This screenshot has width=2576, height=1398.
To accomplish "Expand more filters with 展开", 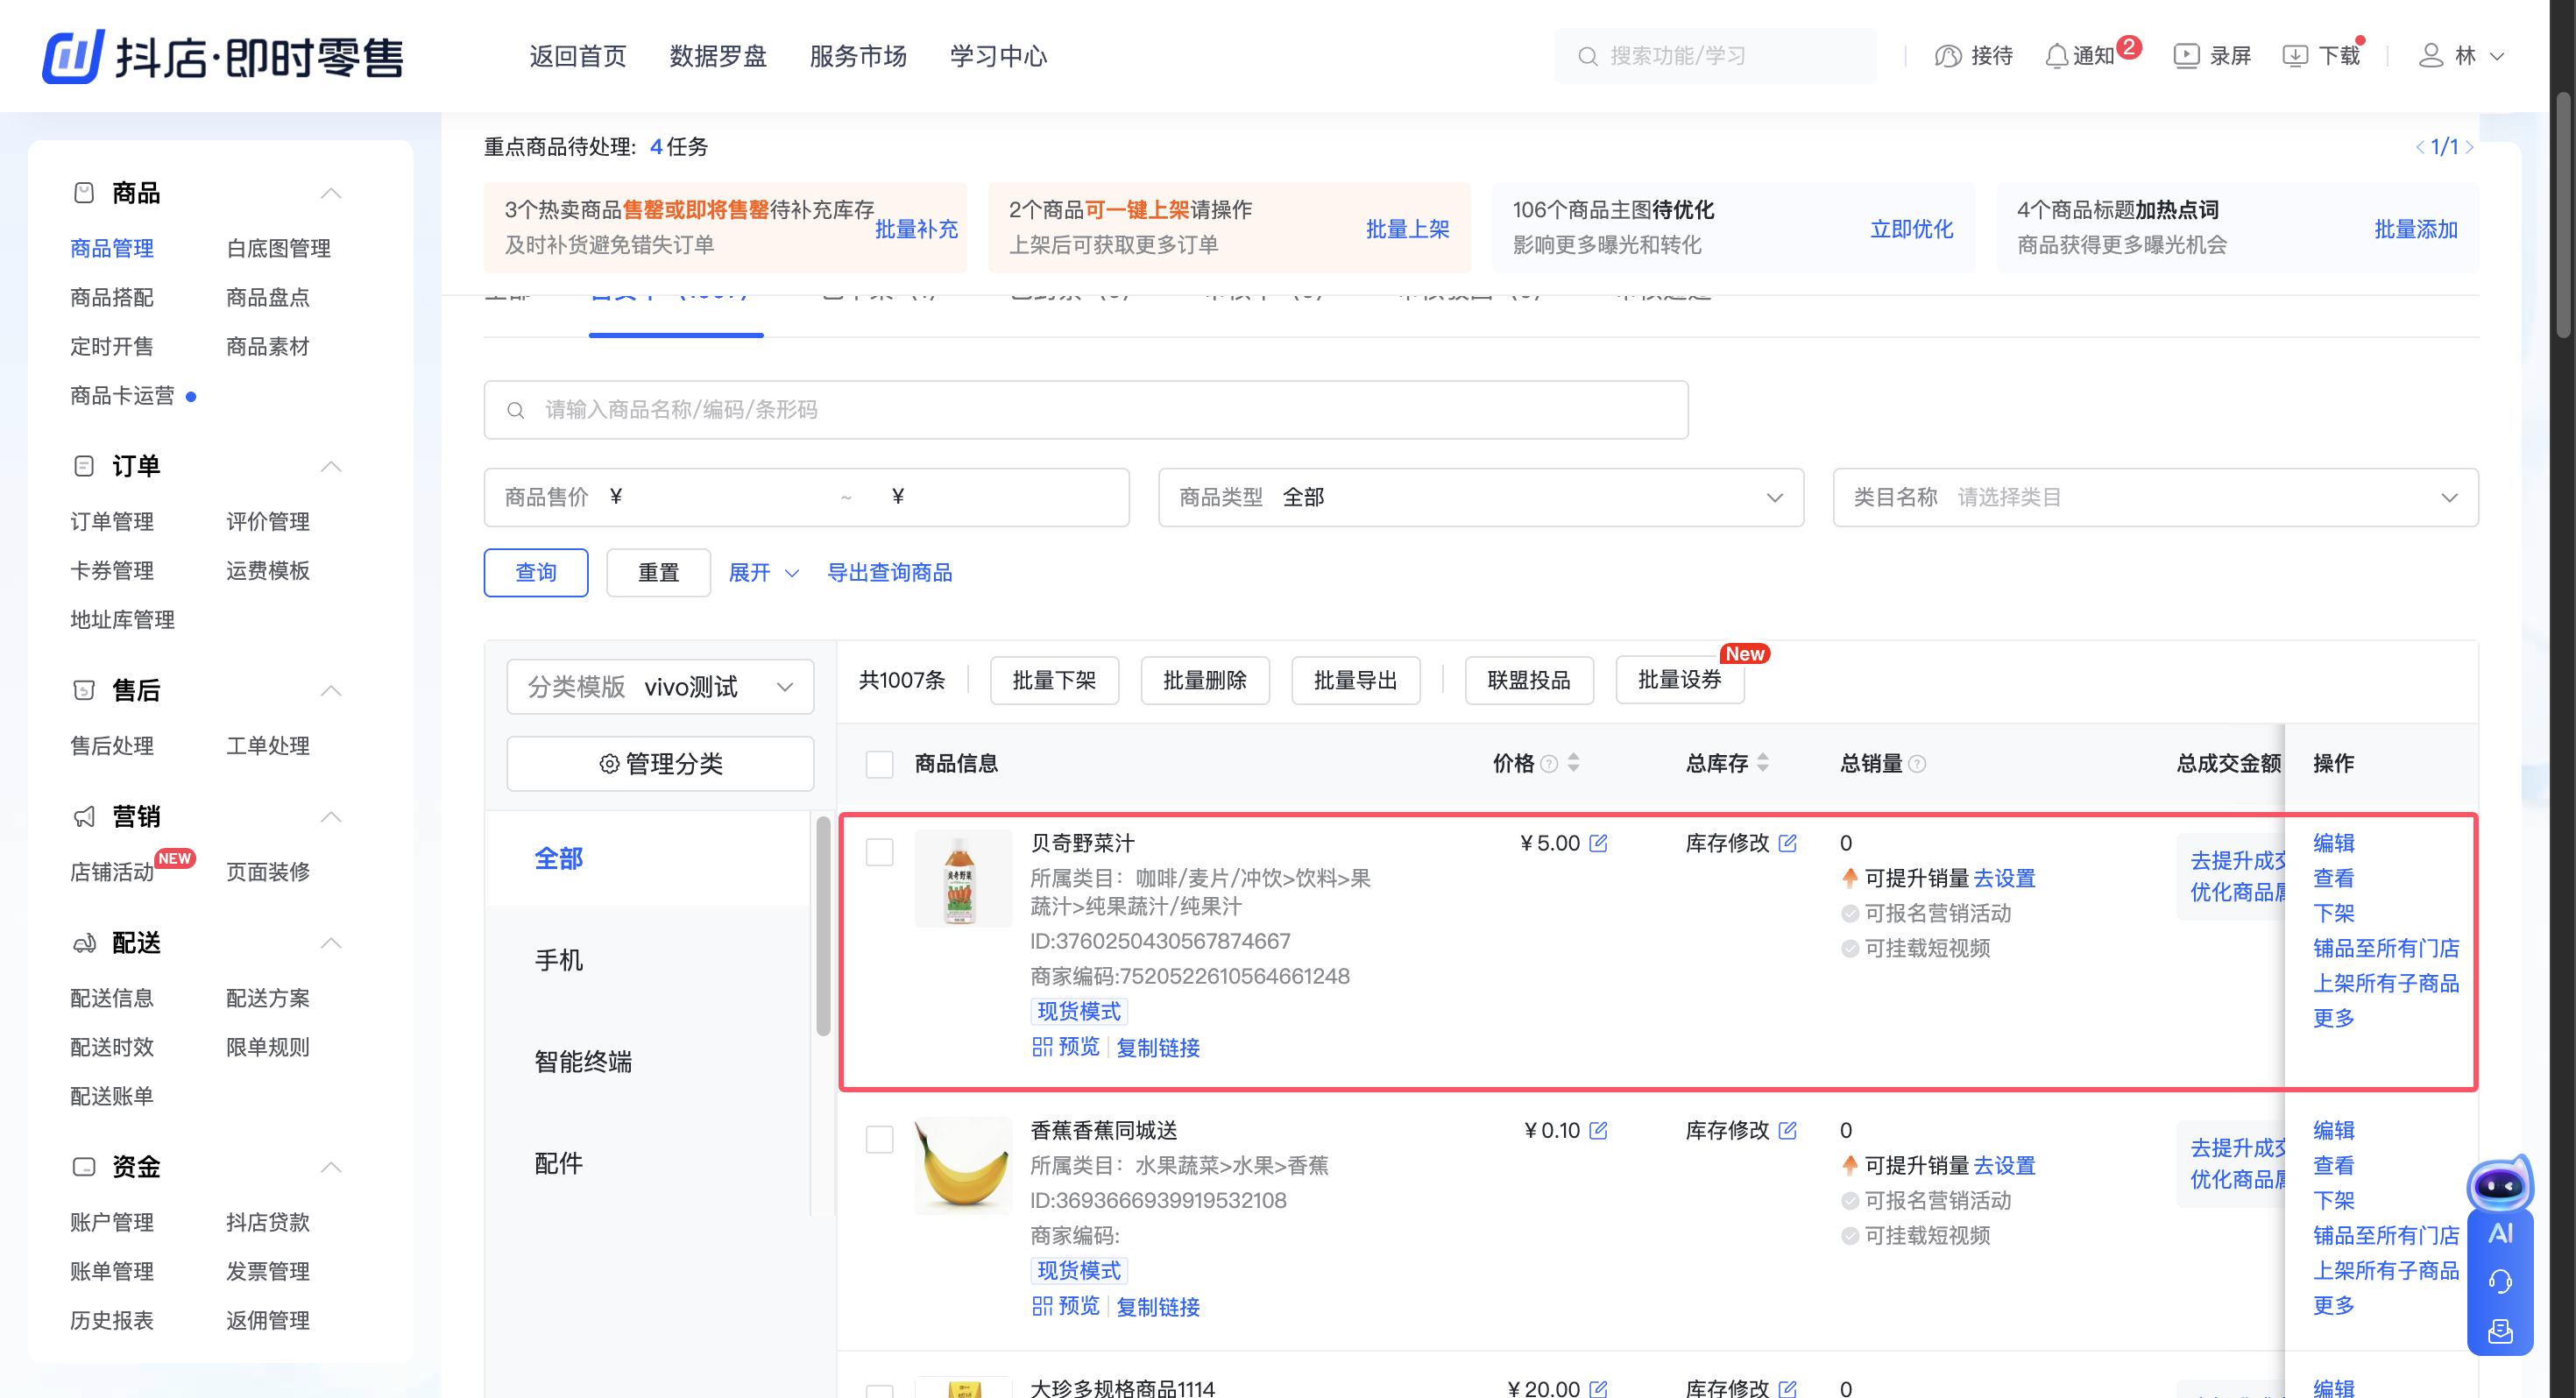I will (x=763, y=572).
